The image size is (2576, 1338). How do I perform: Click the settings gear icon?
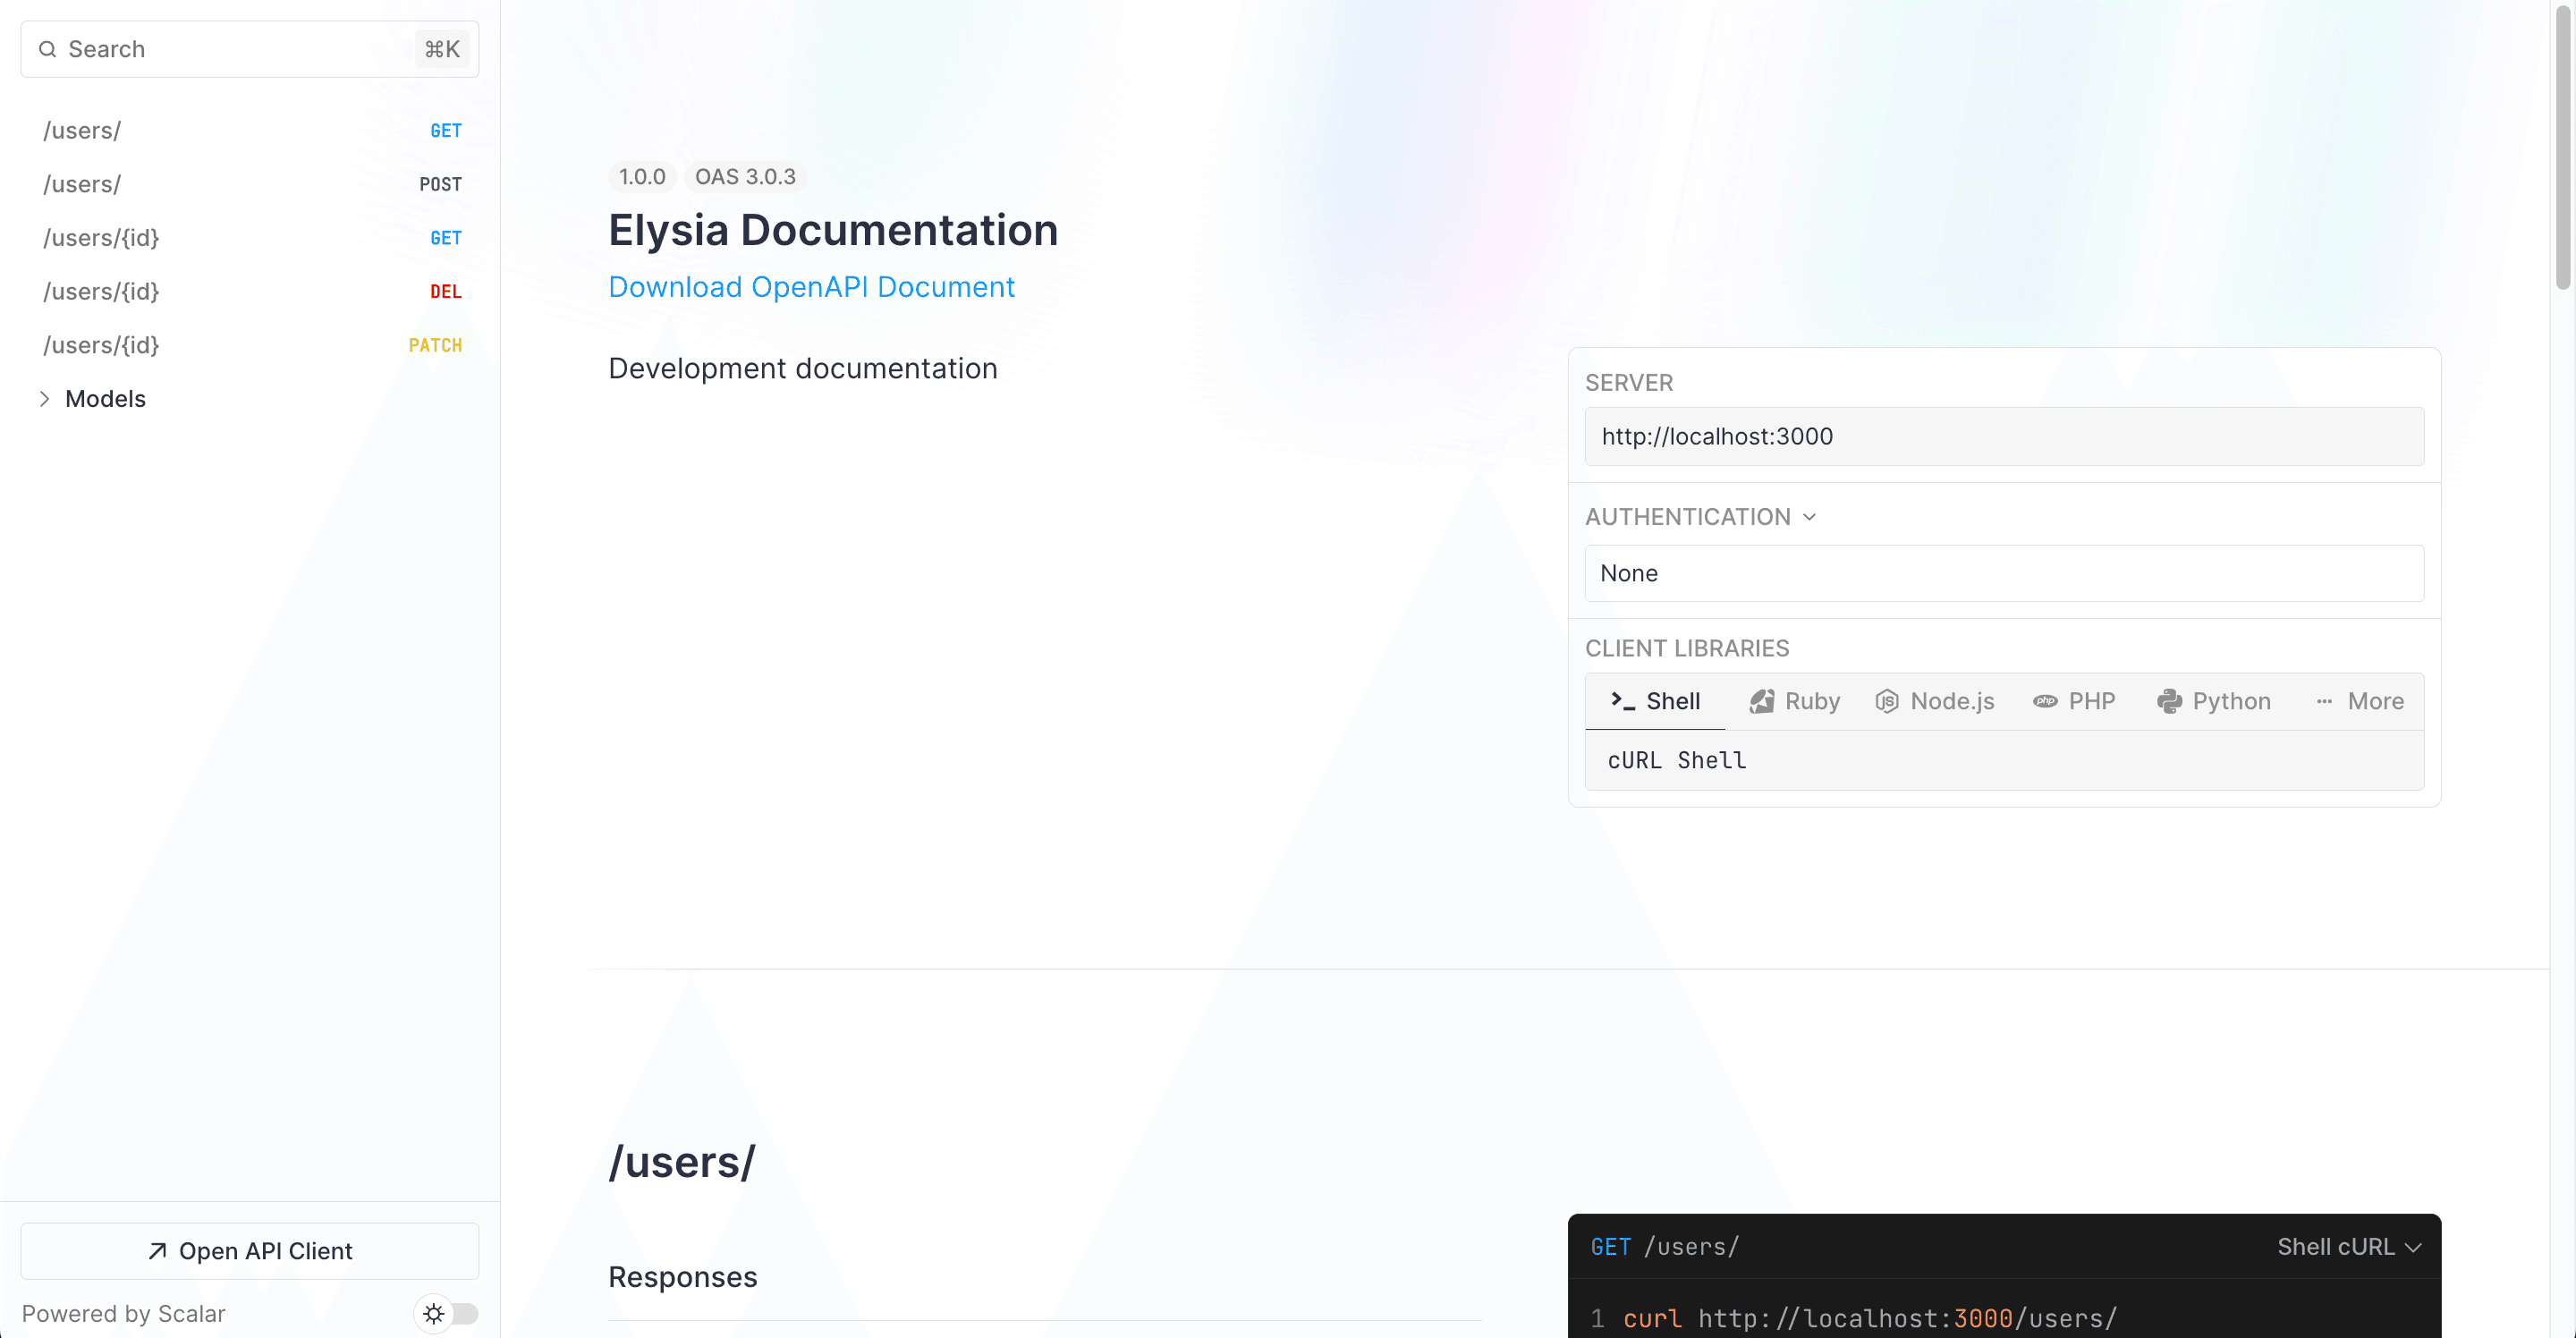pyautogui.click(x=433, y=1312)
